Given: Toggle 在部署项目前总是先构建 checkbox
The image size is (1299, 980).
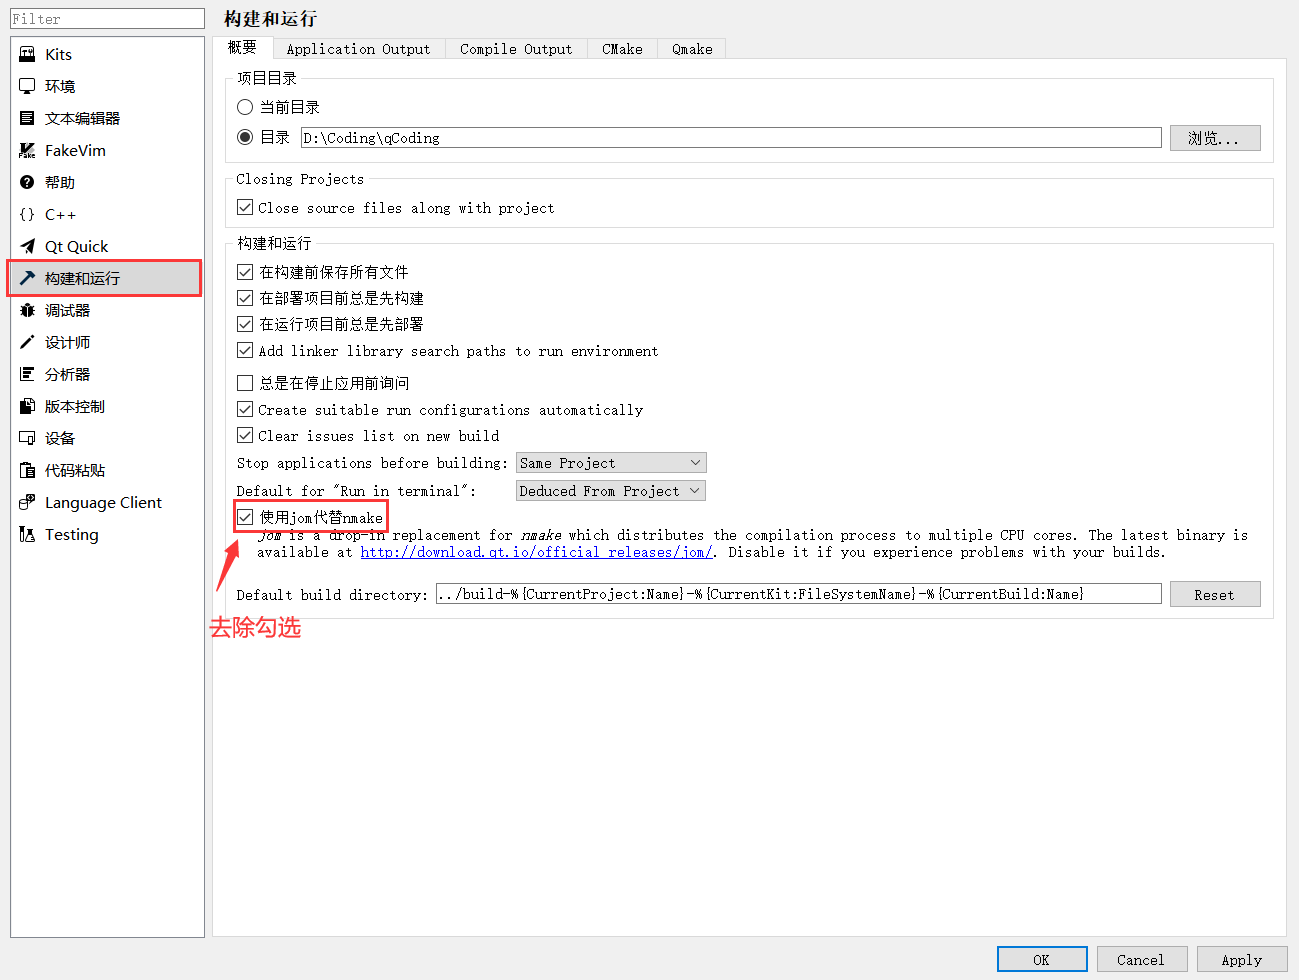Looking at the screenshot, I should click(x=245, y=298).
